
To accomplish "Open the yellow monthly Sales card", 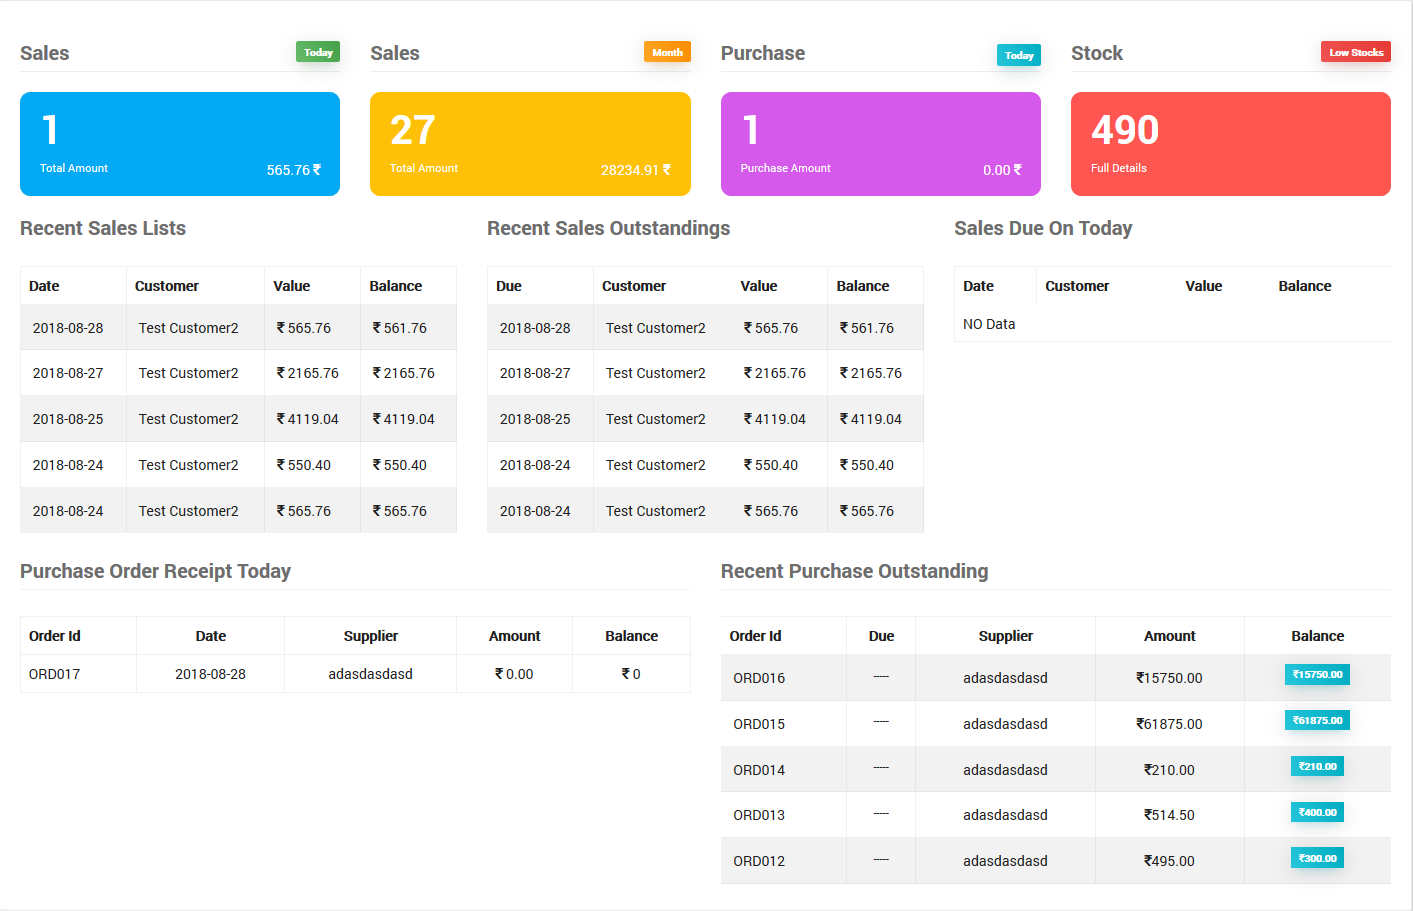I will coord(530,143).
